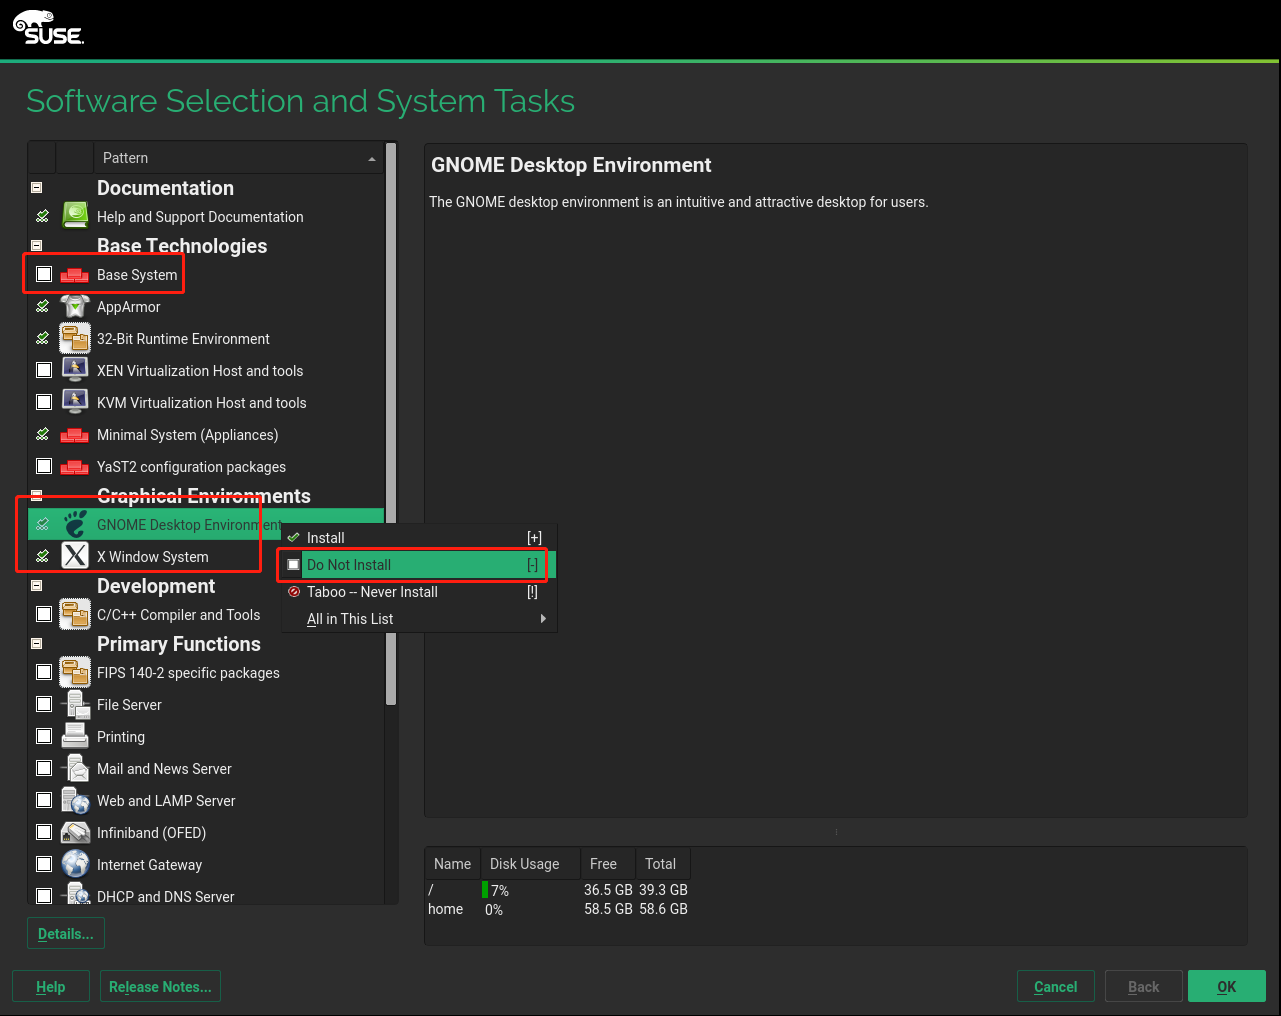Click the home partition row in disk table

click(558, 909)
